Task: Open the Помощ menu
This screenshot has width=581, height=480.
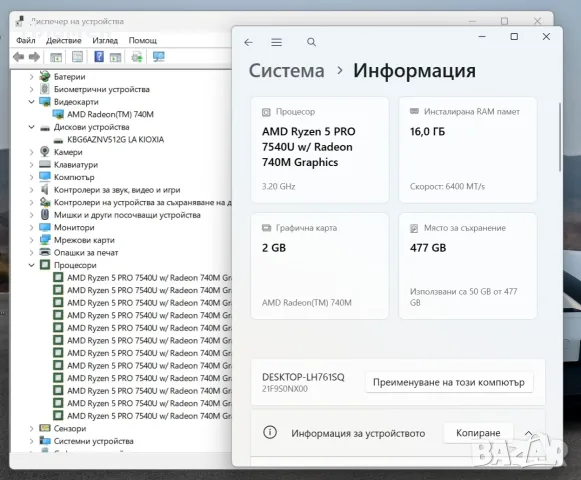Action: 143,40
